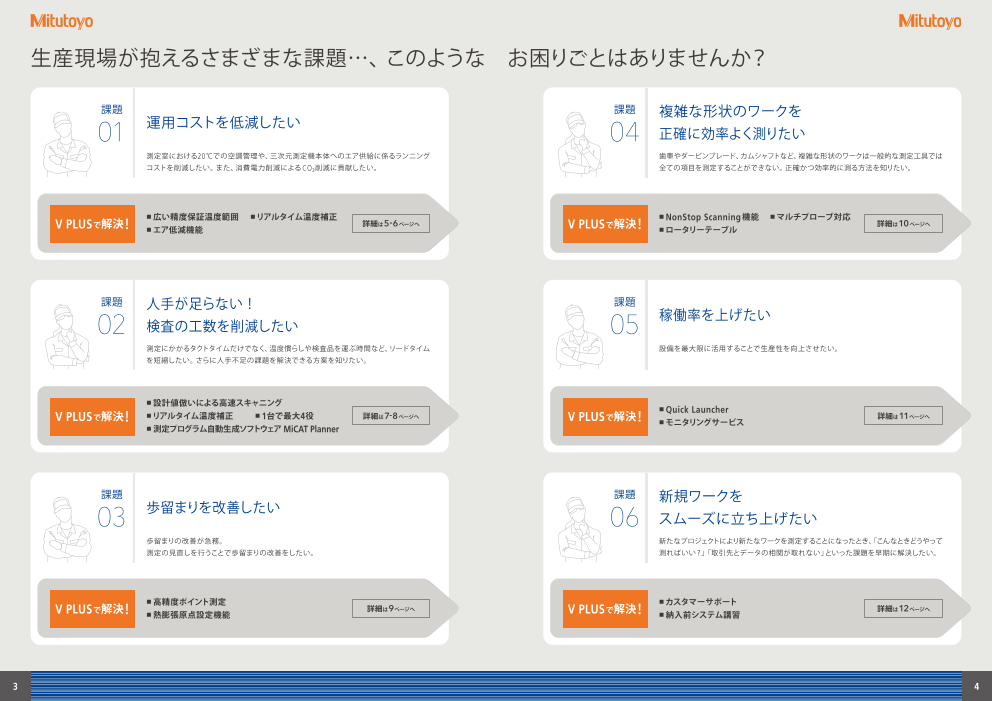Open 詳細は10ページへ arrow link
992x701 pixels.
[x=903, y=223]
